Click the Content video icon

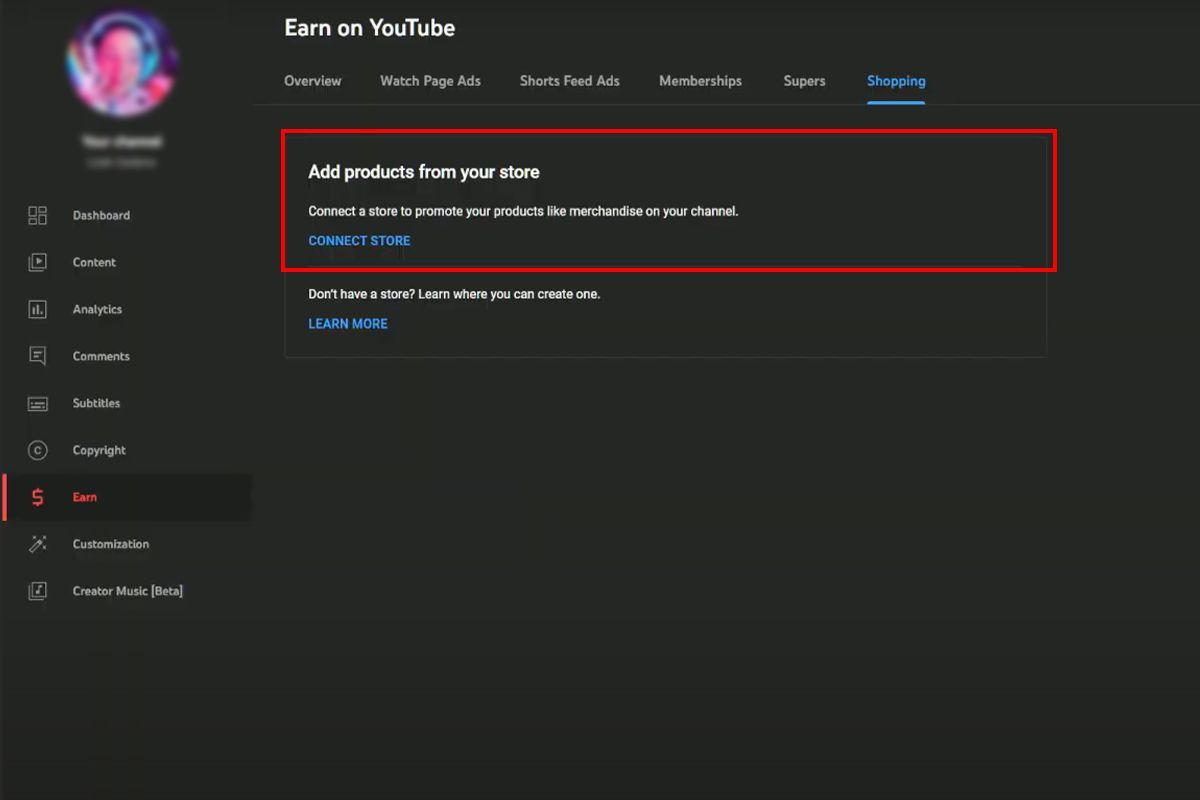click(37, 262)
